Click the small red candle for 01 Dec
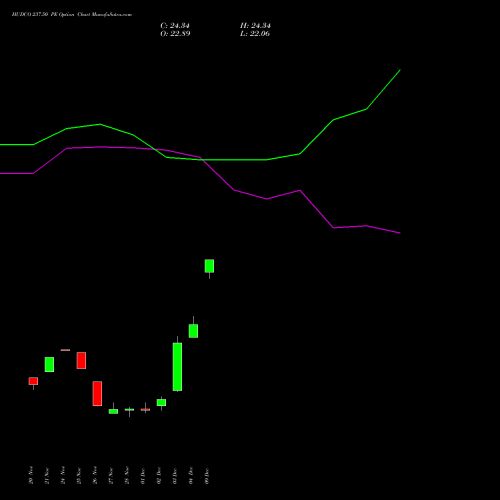 pyautogui.click(x=145, y=409)
